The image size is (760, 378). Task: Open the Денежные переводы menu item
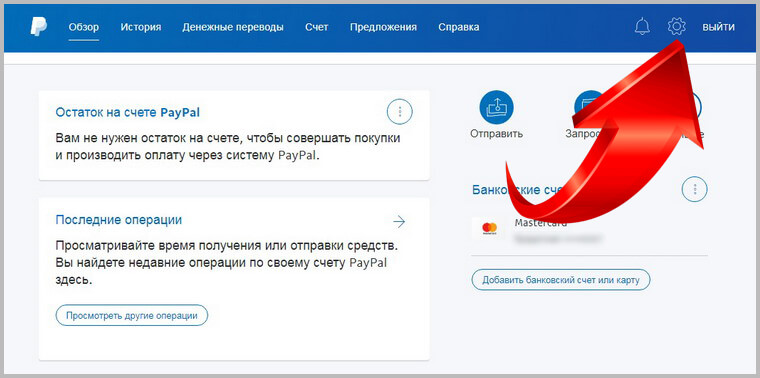[233, 27]
